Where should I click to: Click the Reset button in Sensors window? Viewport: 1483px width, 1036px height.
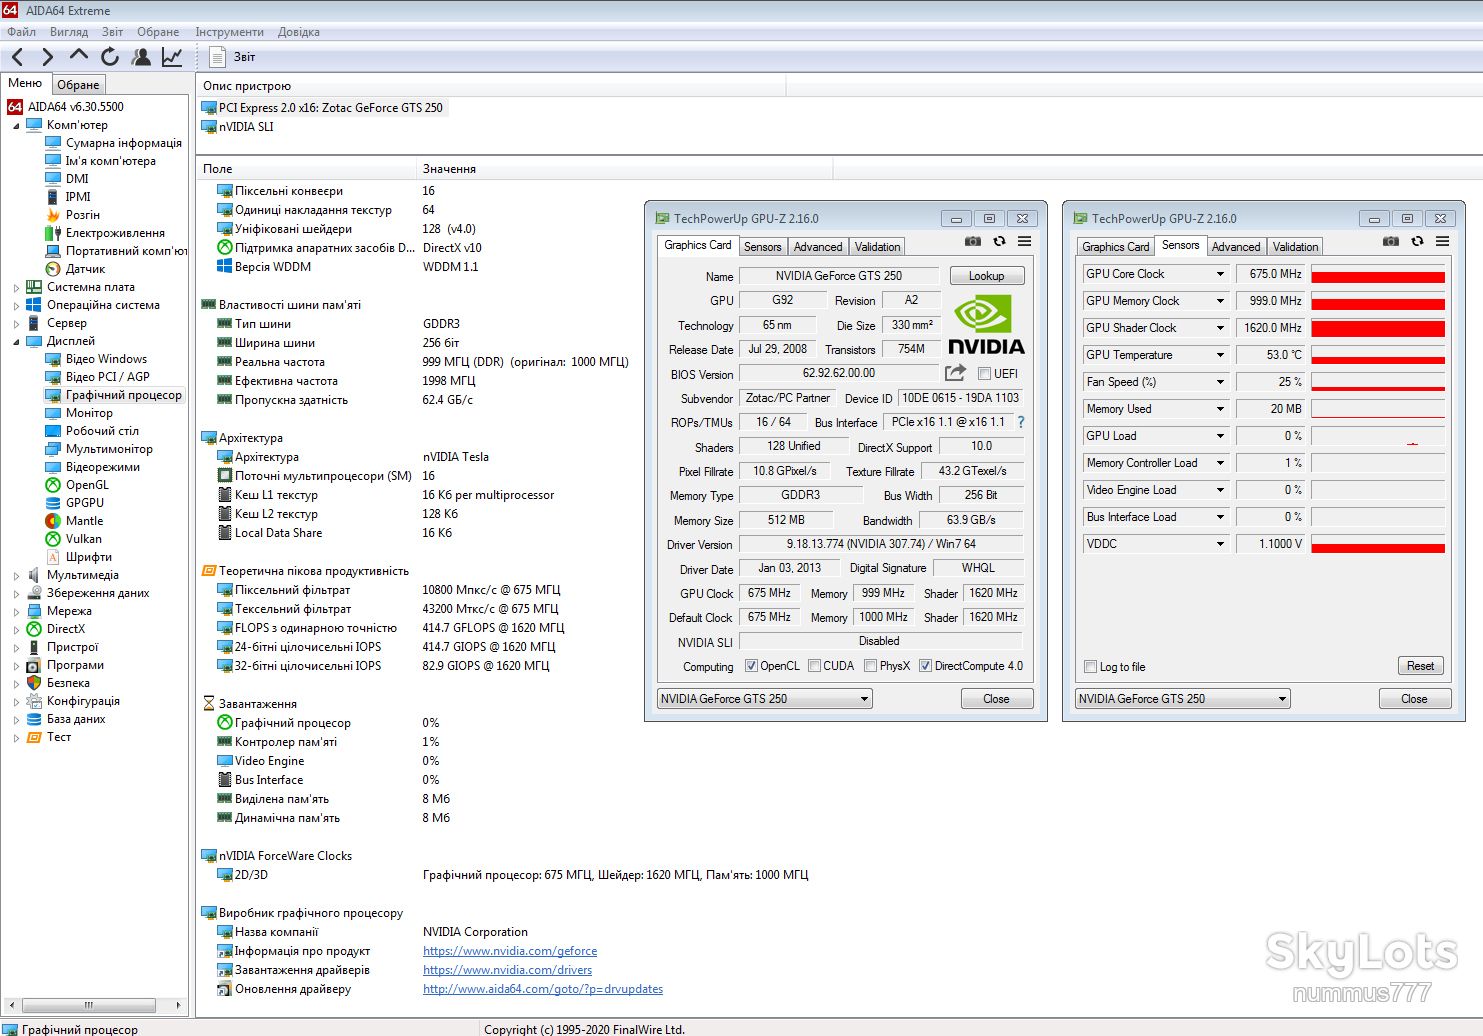(x=1420, y=666)
